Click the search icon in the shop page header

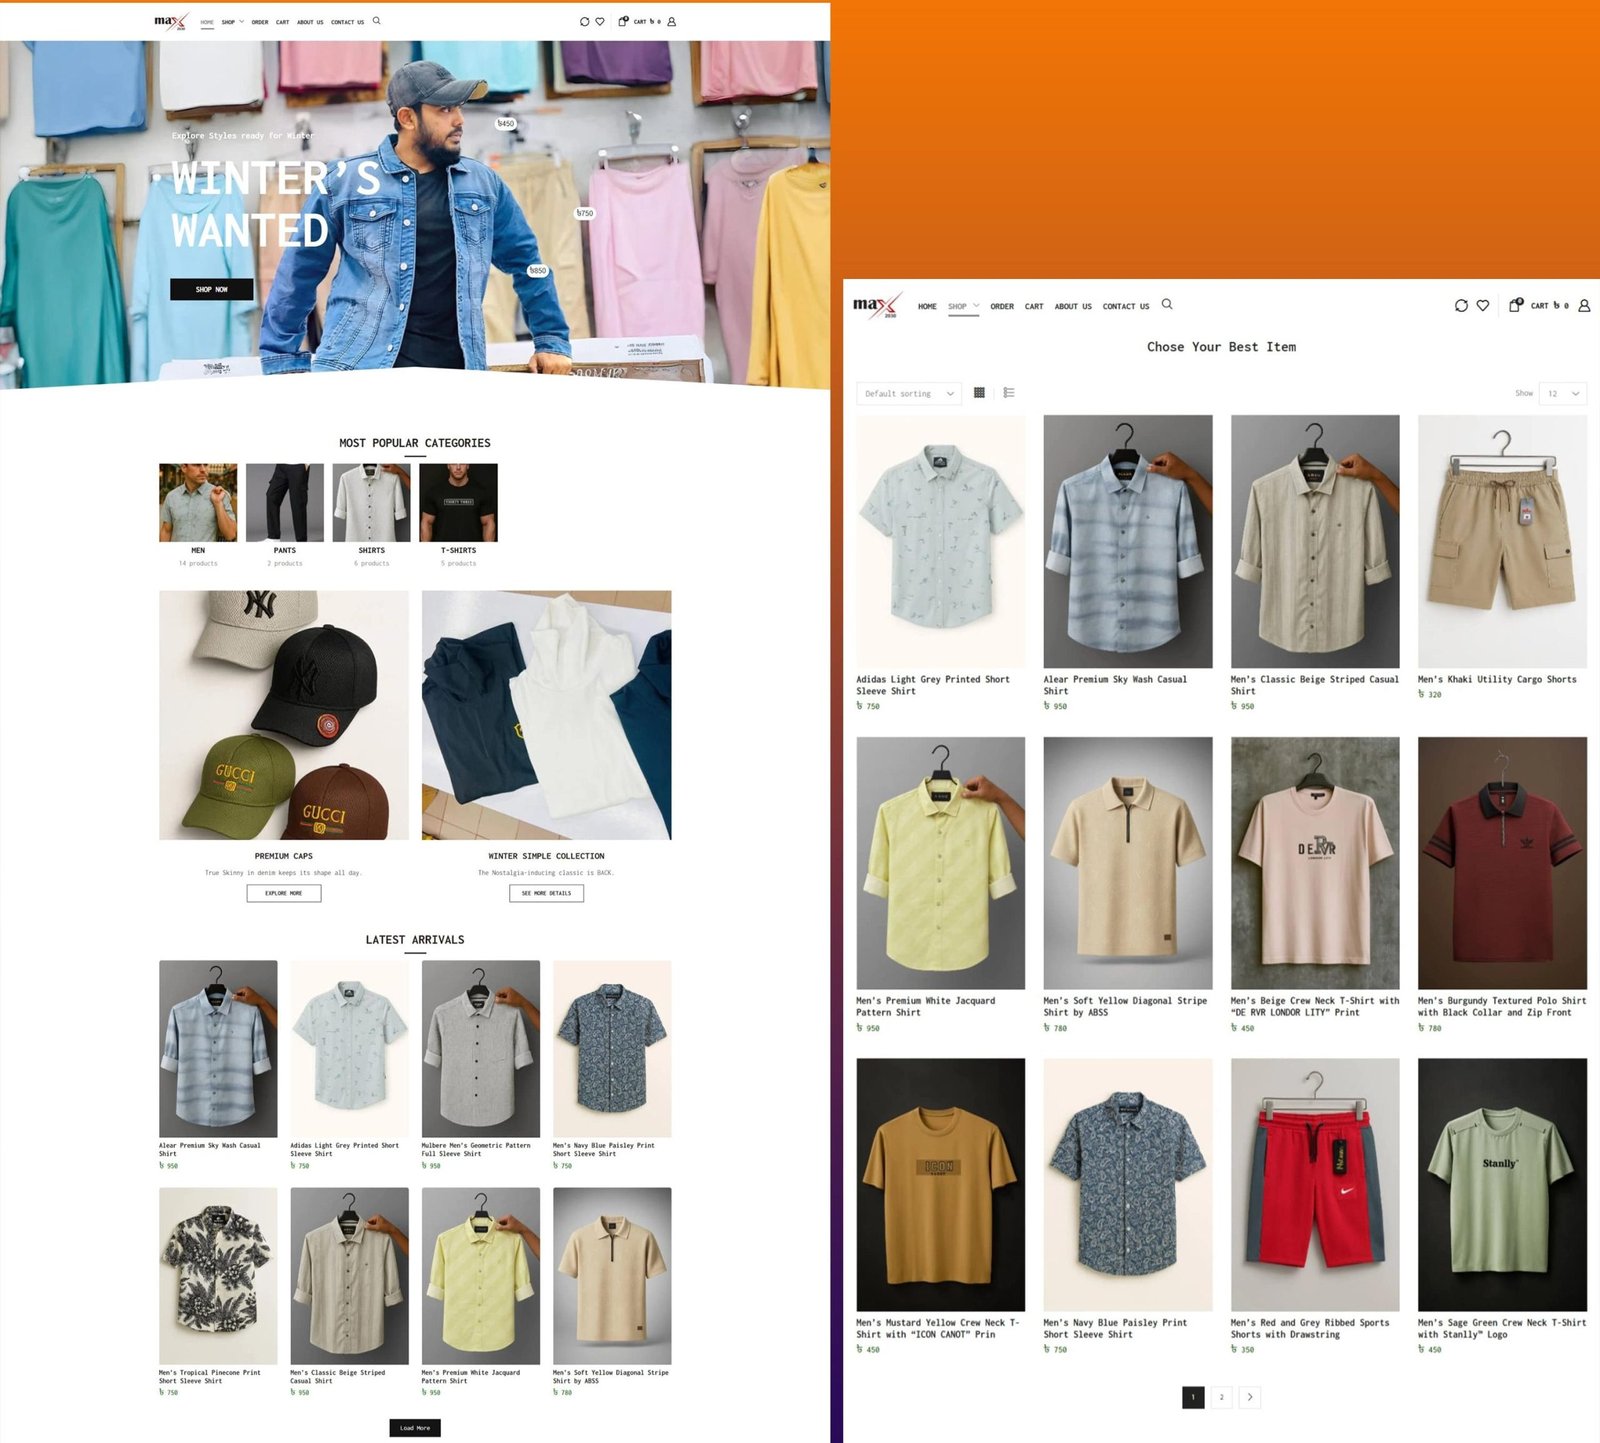pyautogui.click(x=1166, y=304)
